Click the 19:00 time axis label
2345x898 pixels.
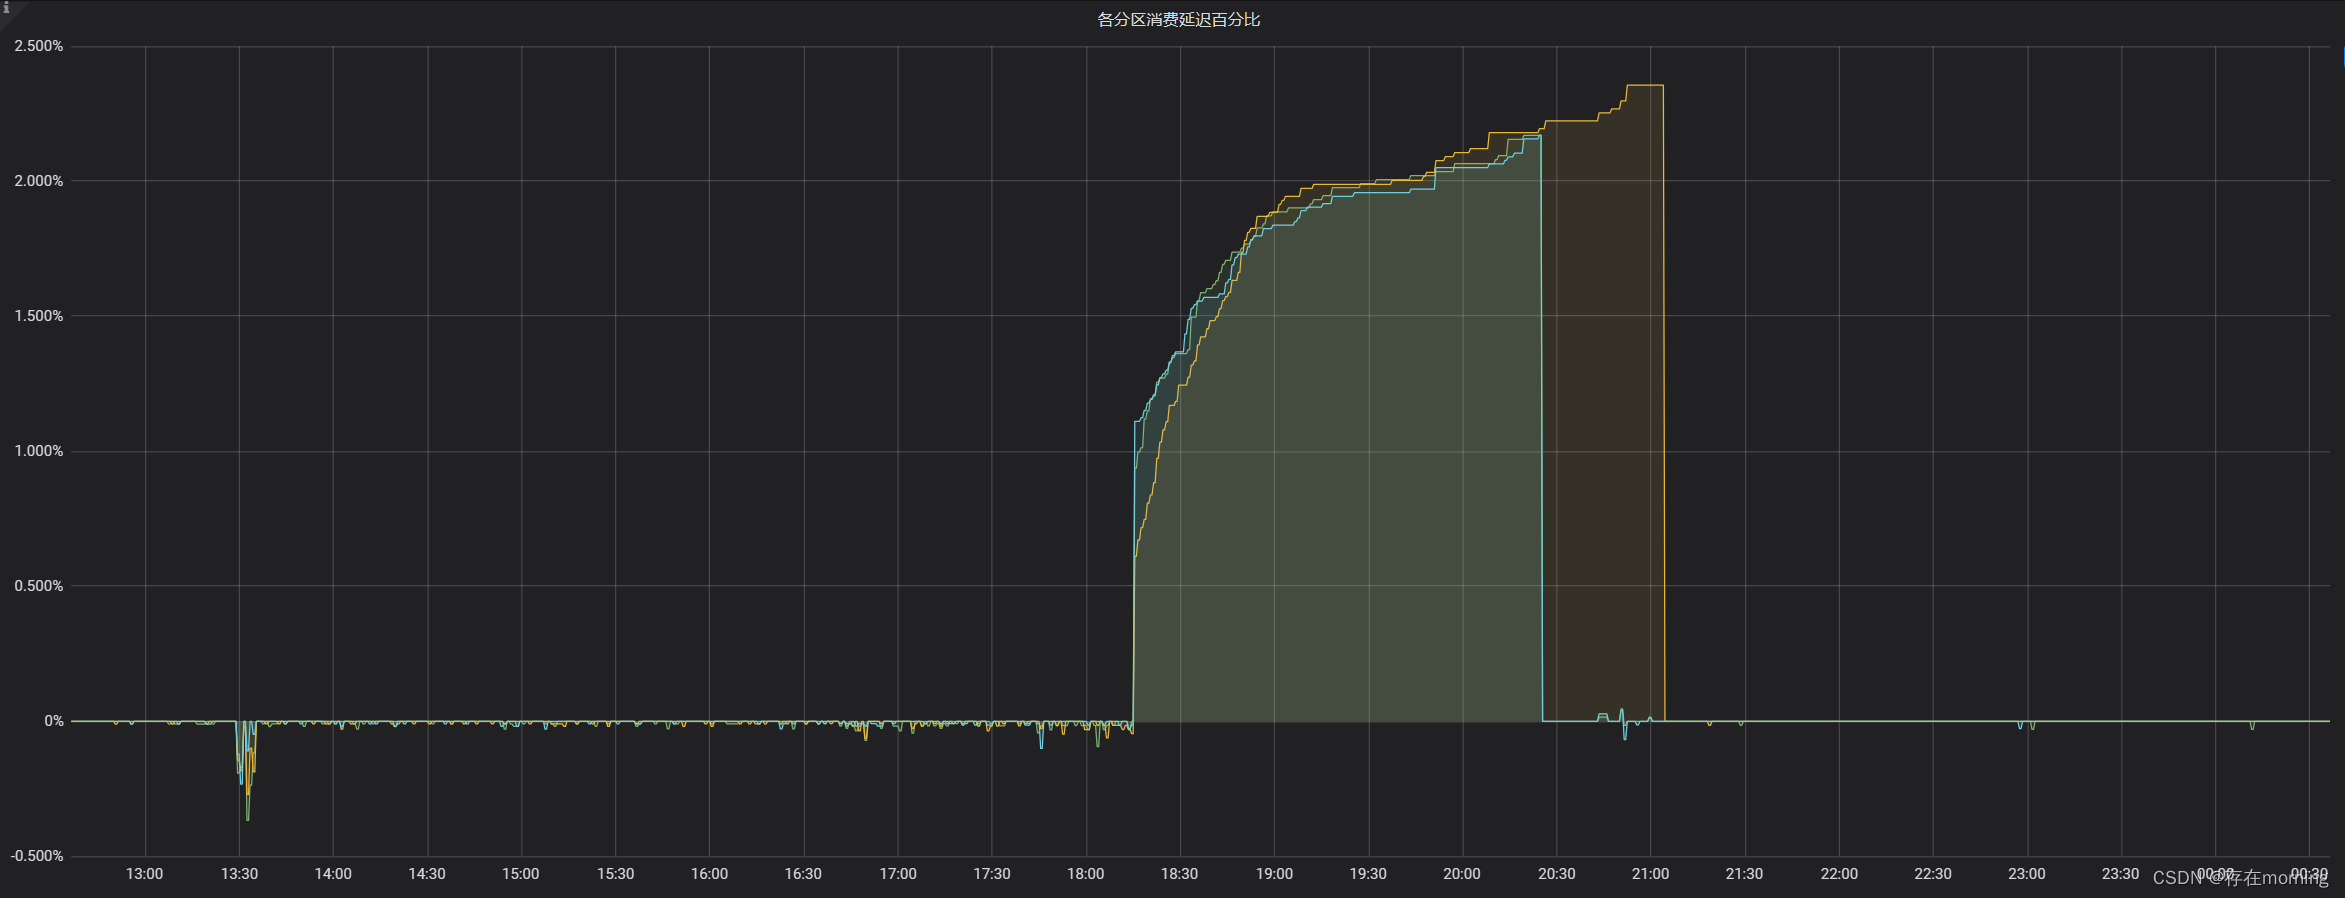pyautogui.click(x=1274, y=874)
